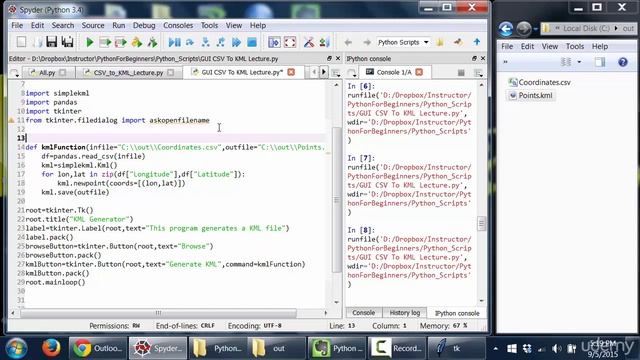This screenshot has width=640, height=360.
Task: Close the All.py editor tab
Action: (x=62, y=73)
